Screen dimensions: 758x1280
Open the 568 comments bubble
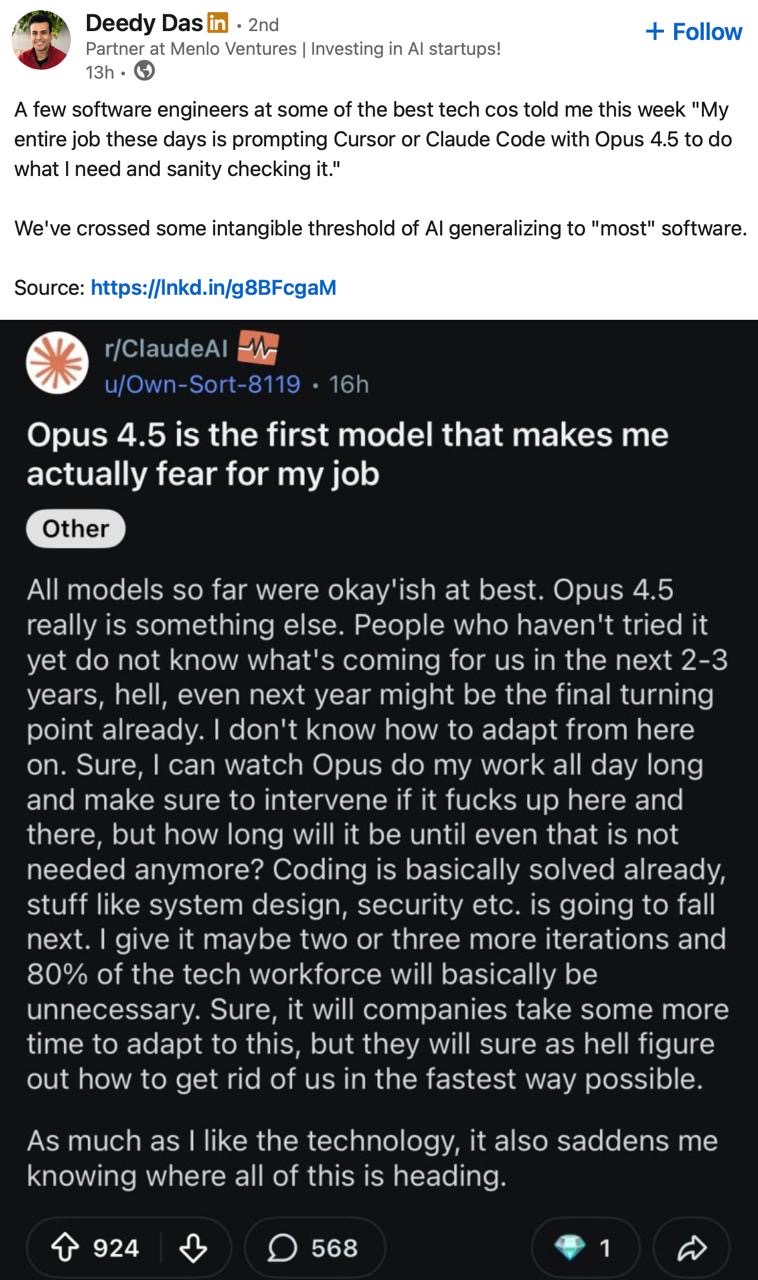(x=314, y=1247)
